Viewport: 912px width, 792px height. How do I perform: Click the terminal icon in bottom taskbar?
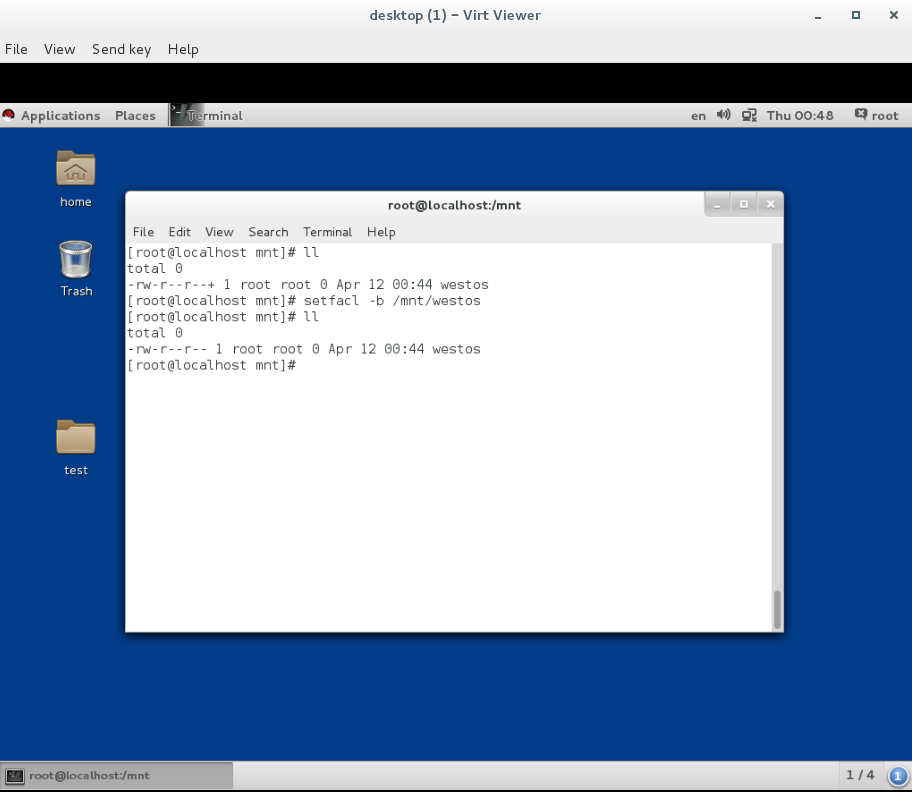[15, 776]
